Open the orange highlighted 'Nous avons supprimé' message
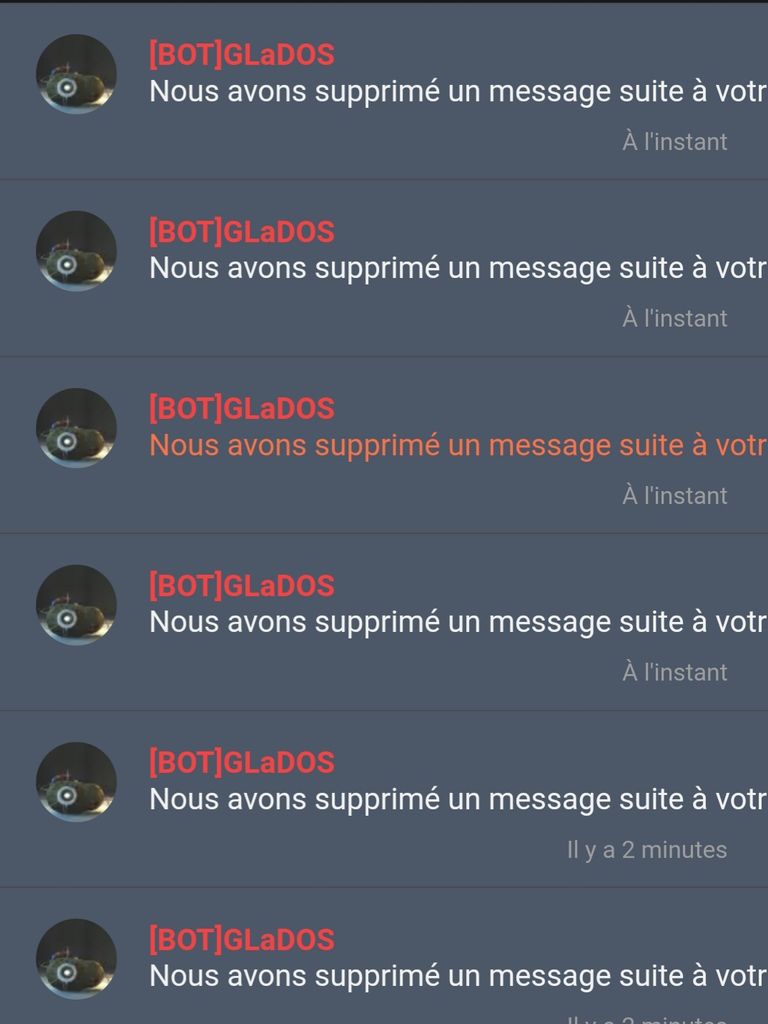This screenshot has height=1024, width=768. click(x=458, y=446)
